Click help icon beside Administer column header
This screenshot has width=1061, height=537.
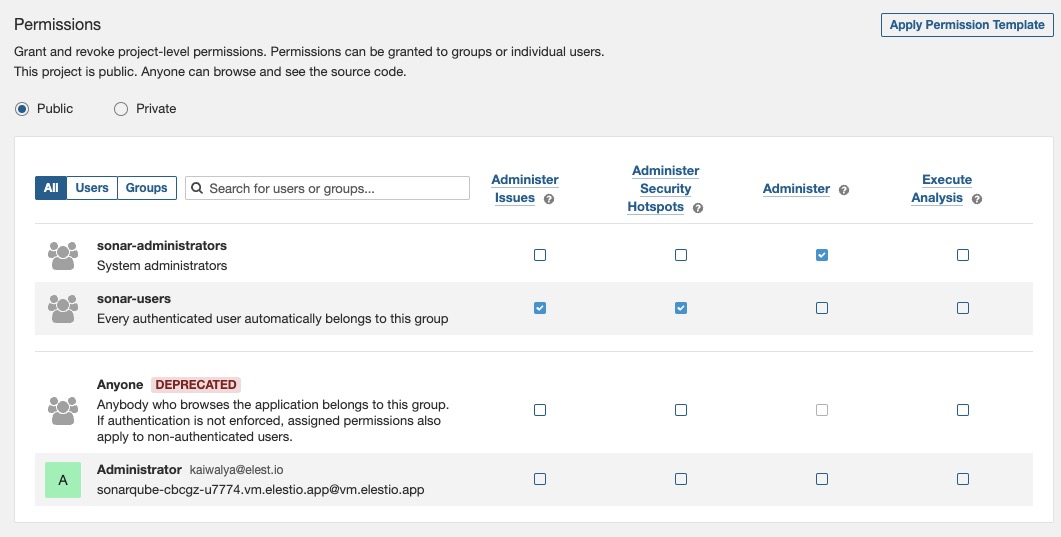coord(844,190)
